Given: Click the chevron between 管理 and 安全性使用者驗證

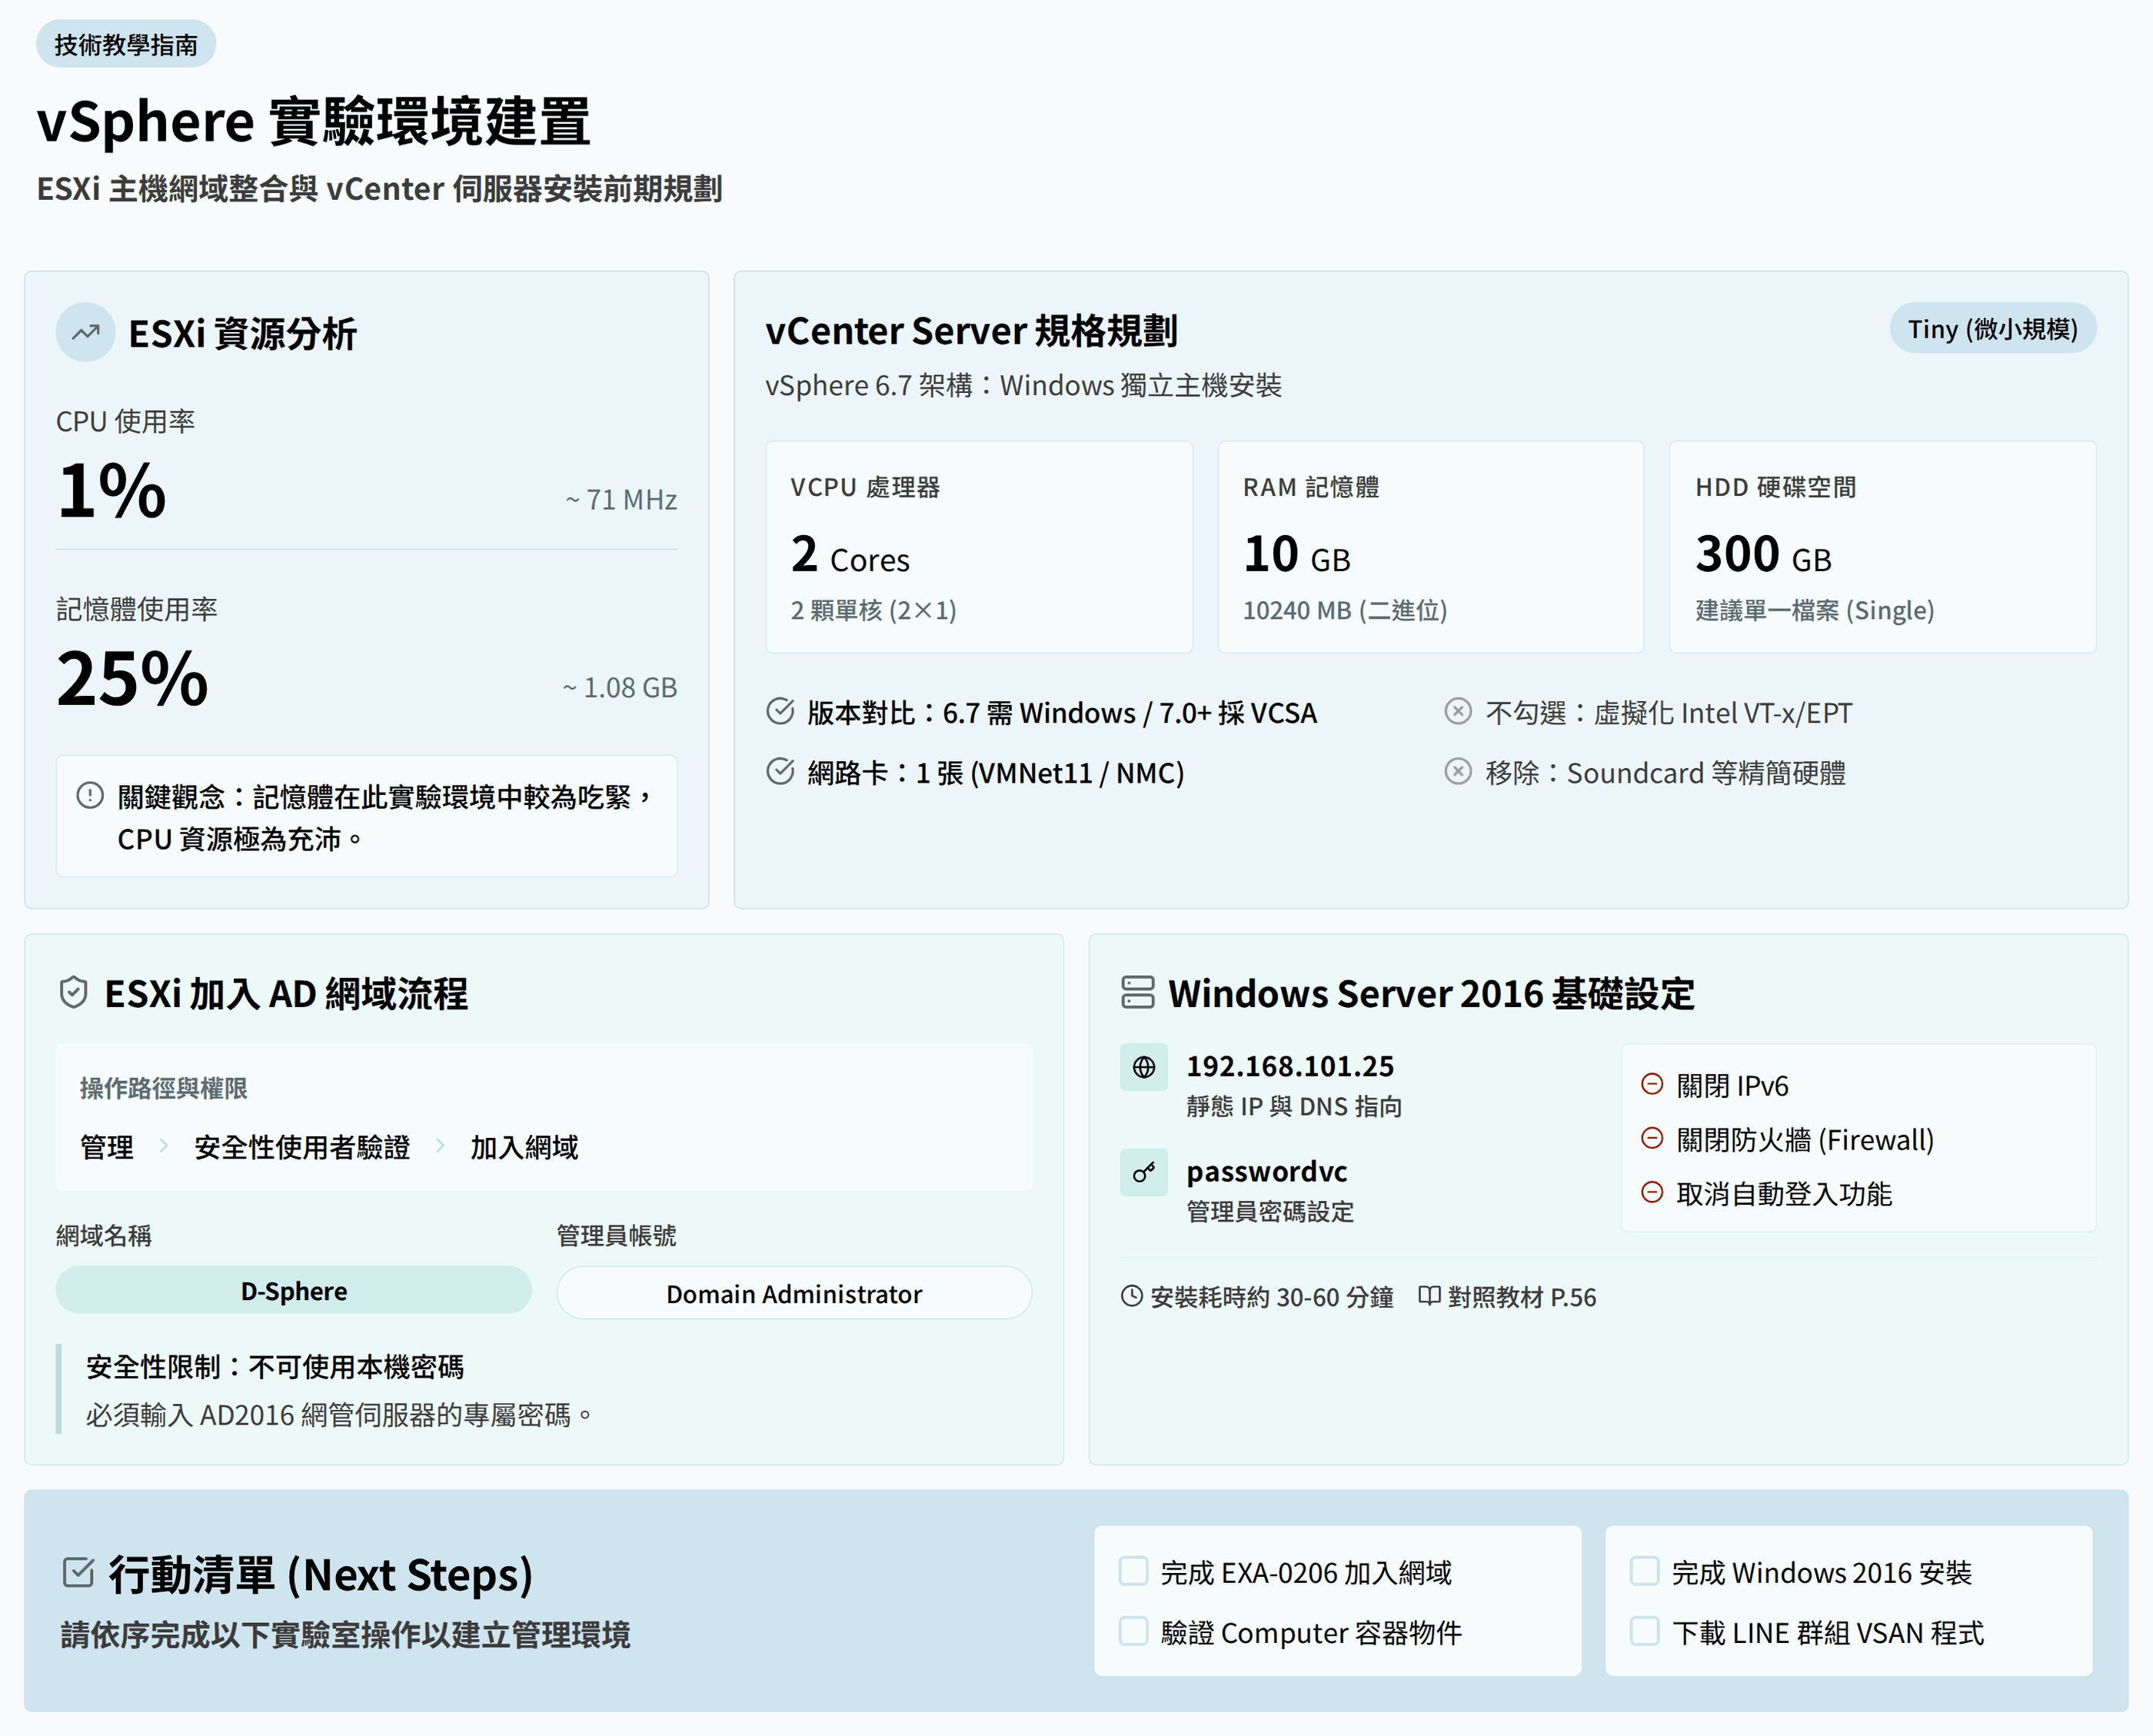Looking at the screenshot, I should click(163, 1146).
